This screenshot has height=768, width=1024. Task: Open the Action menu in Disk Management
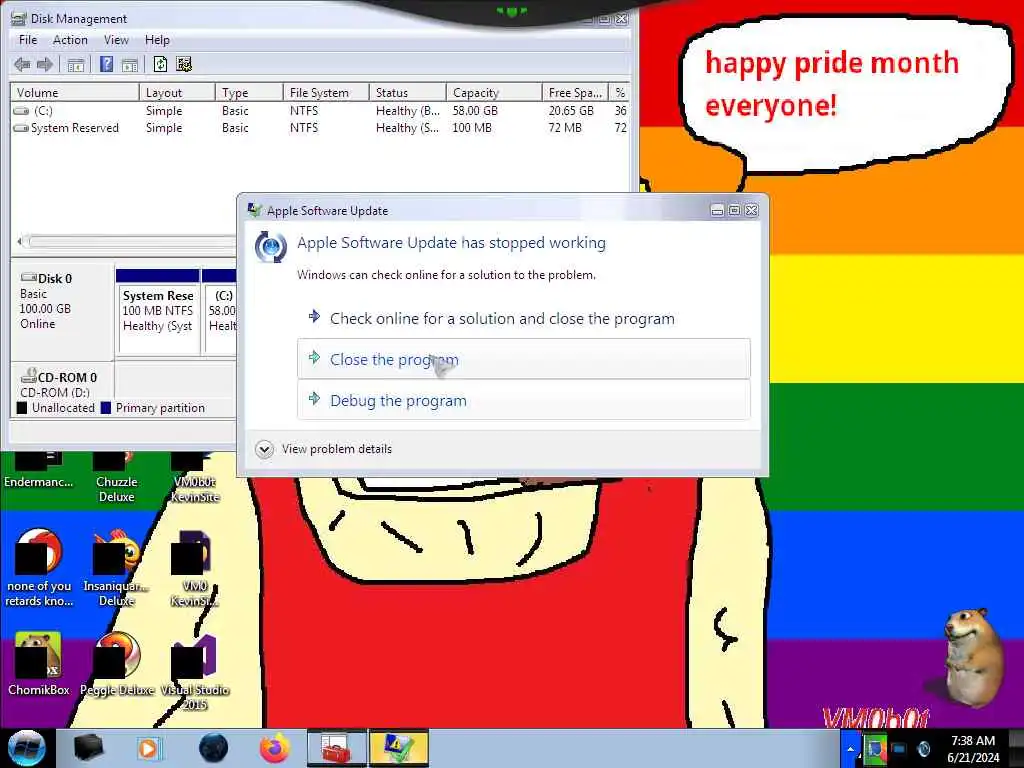coord(70,40)
